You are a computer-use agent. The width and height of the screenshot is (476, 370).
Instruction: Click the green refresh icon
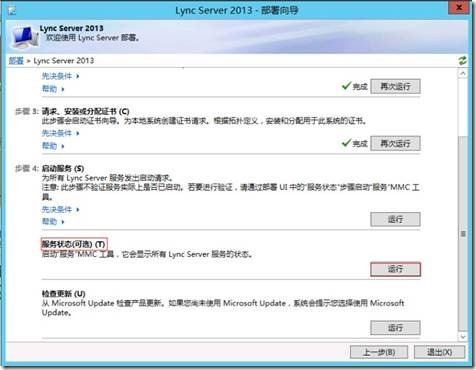(462, 61)
